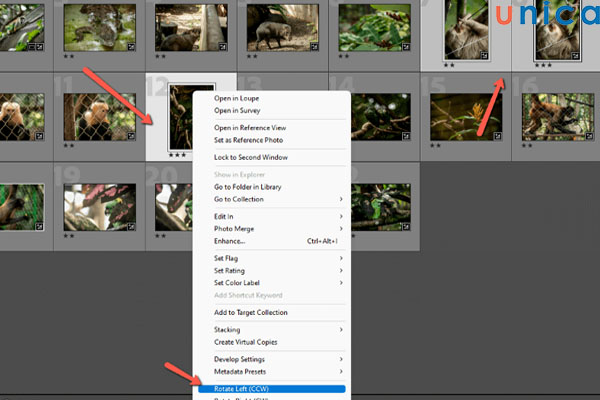The width and height of the screenshot is (600, 400).
Task: Expand the Stacking submenu
Action: (272, 330)
